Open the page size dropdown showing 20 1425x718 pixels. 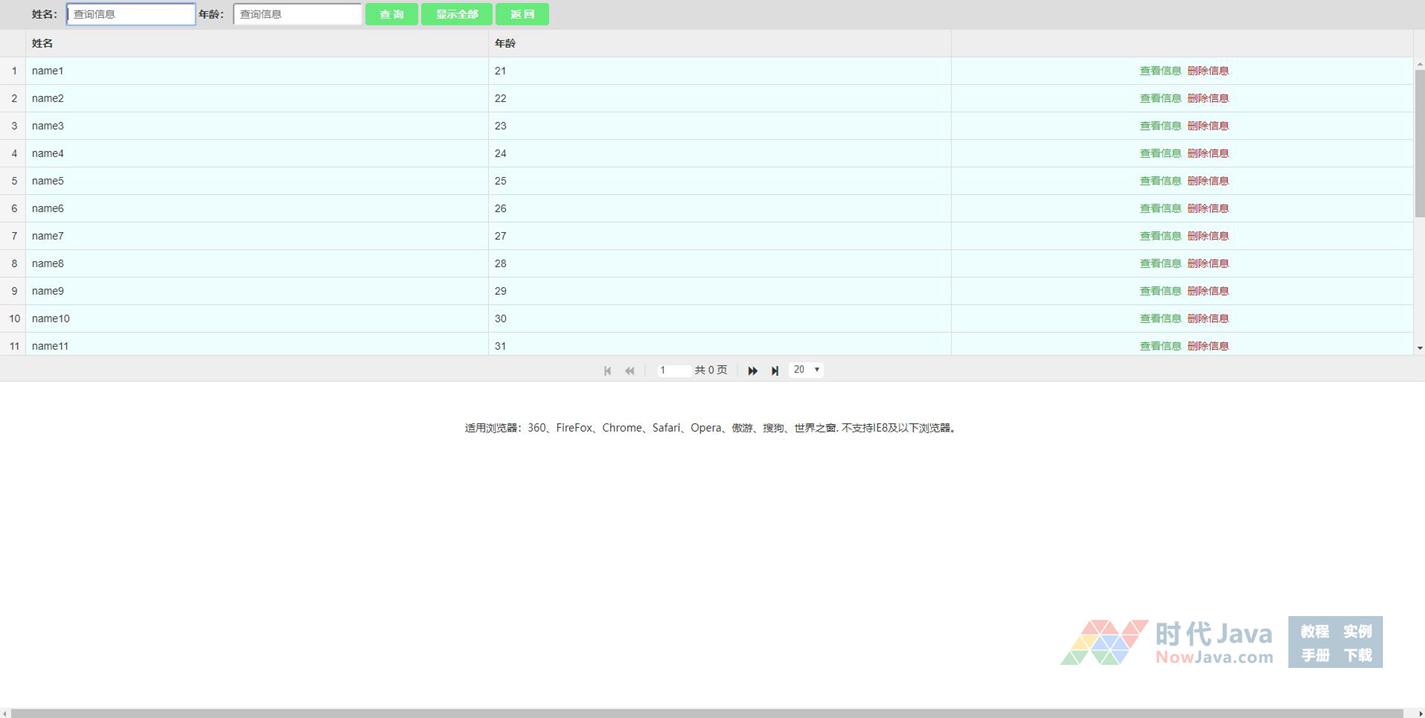coord(806,370)
